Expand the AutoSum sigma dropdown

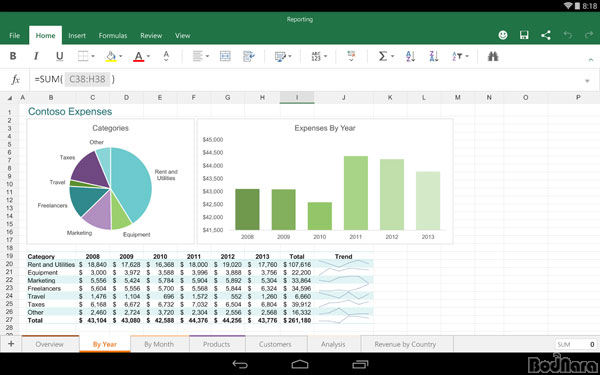[x=392, y=57]
